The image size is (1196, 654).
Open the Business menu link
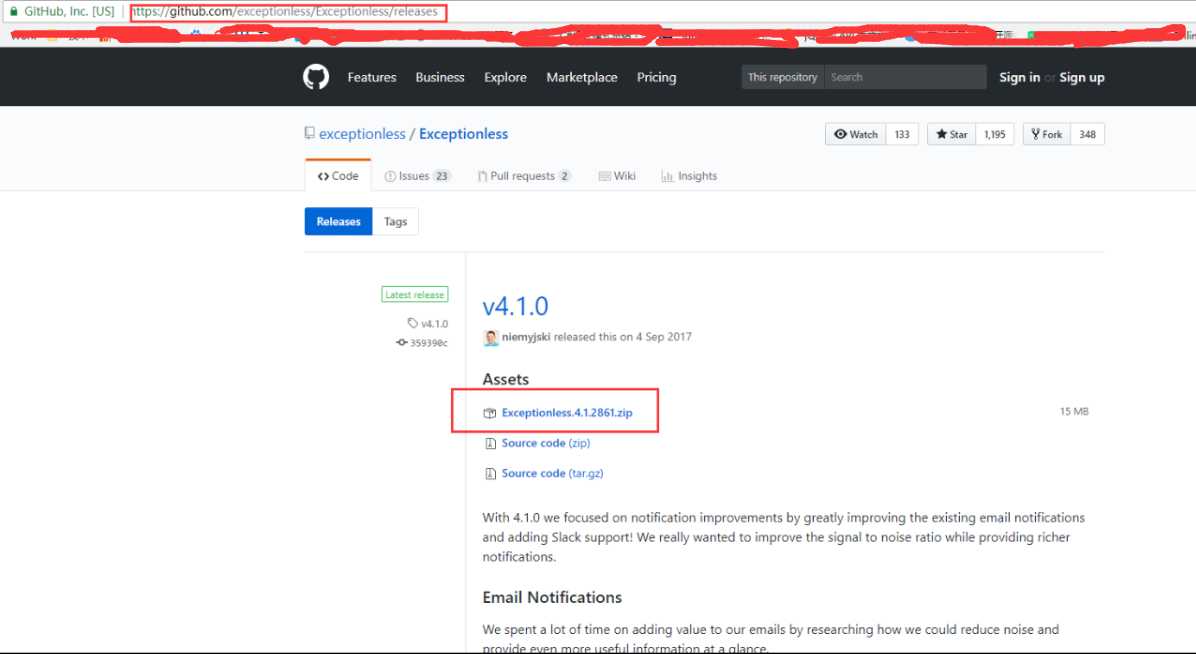coord(439,77)
